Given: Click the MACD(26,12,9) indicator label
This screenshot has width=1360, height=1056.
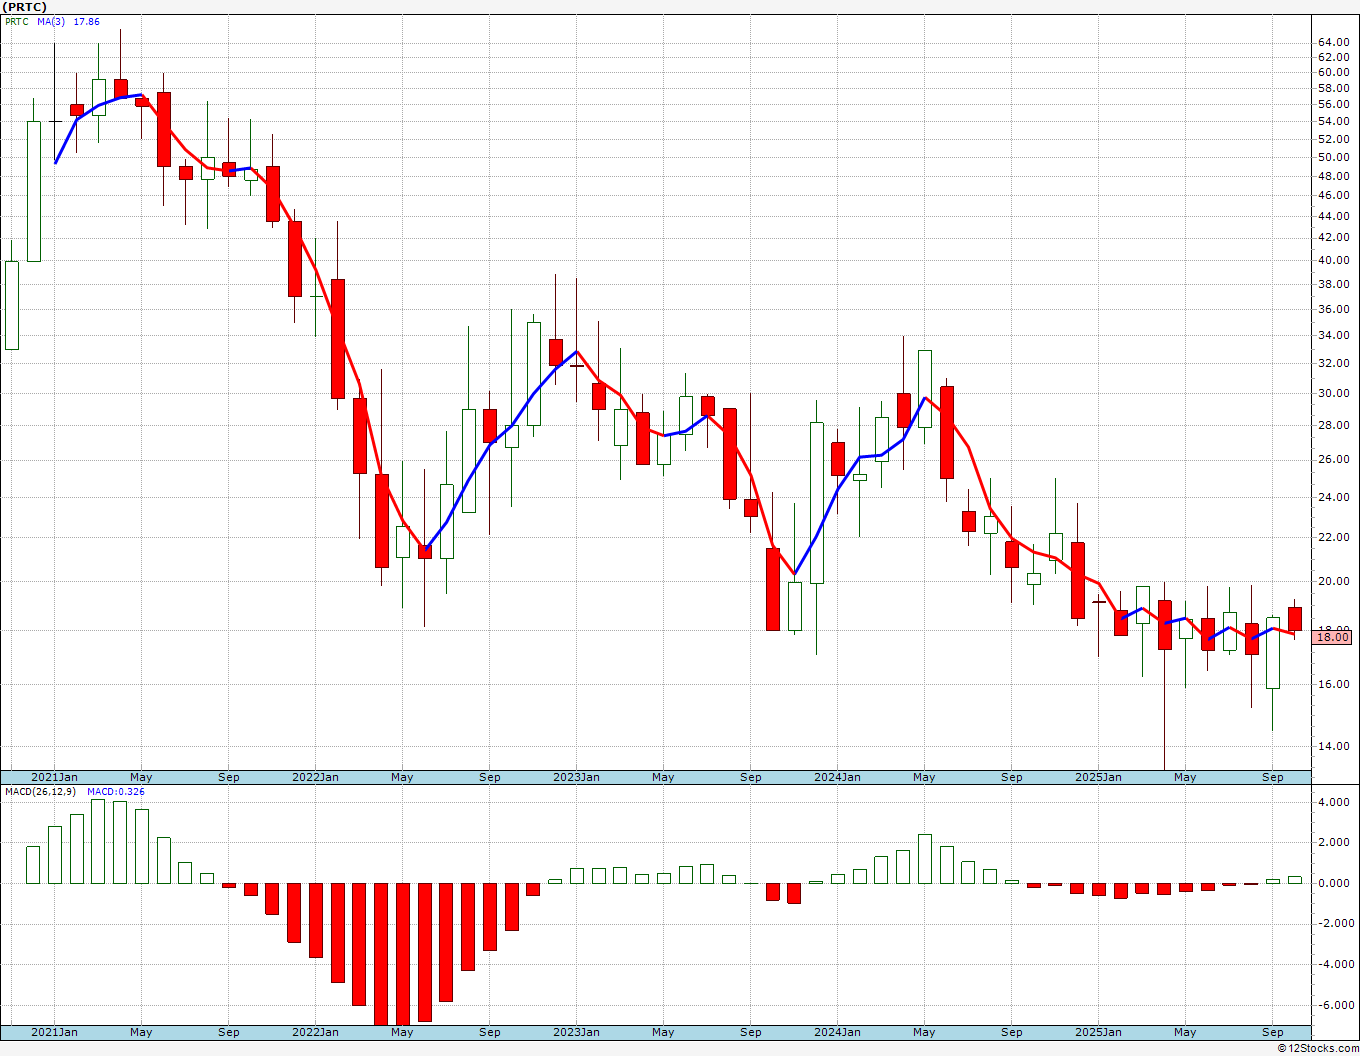Looking at the screenshot, I should click(x=42, y=791).
